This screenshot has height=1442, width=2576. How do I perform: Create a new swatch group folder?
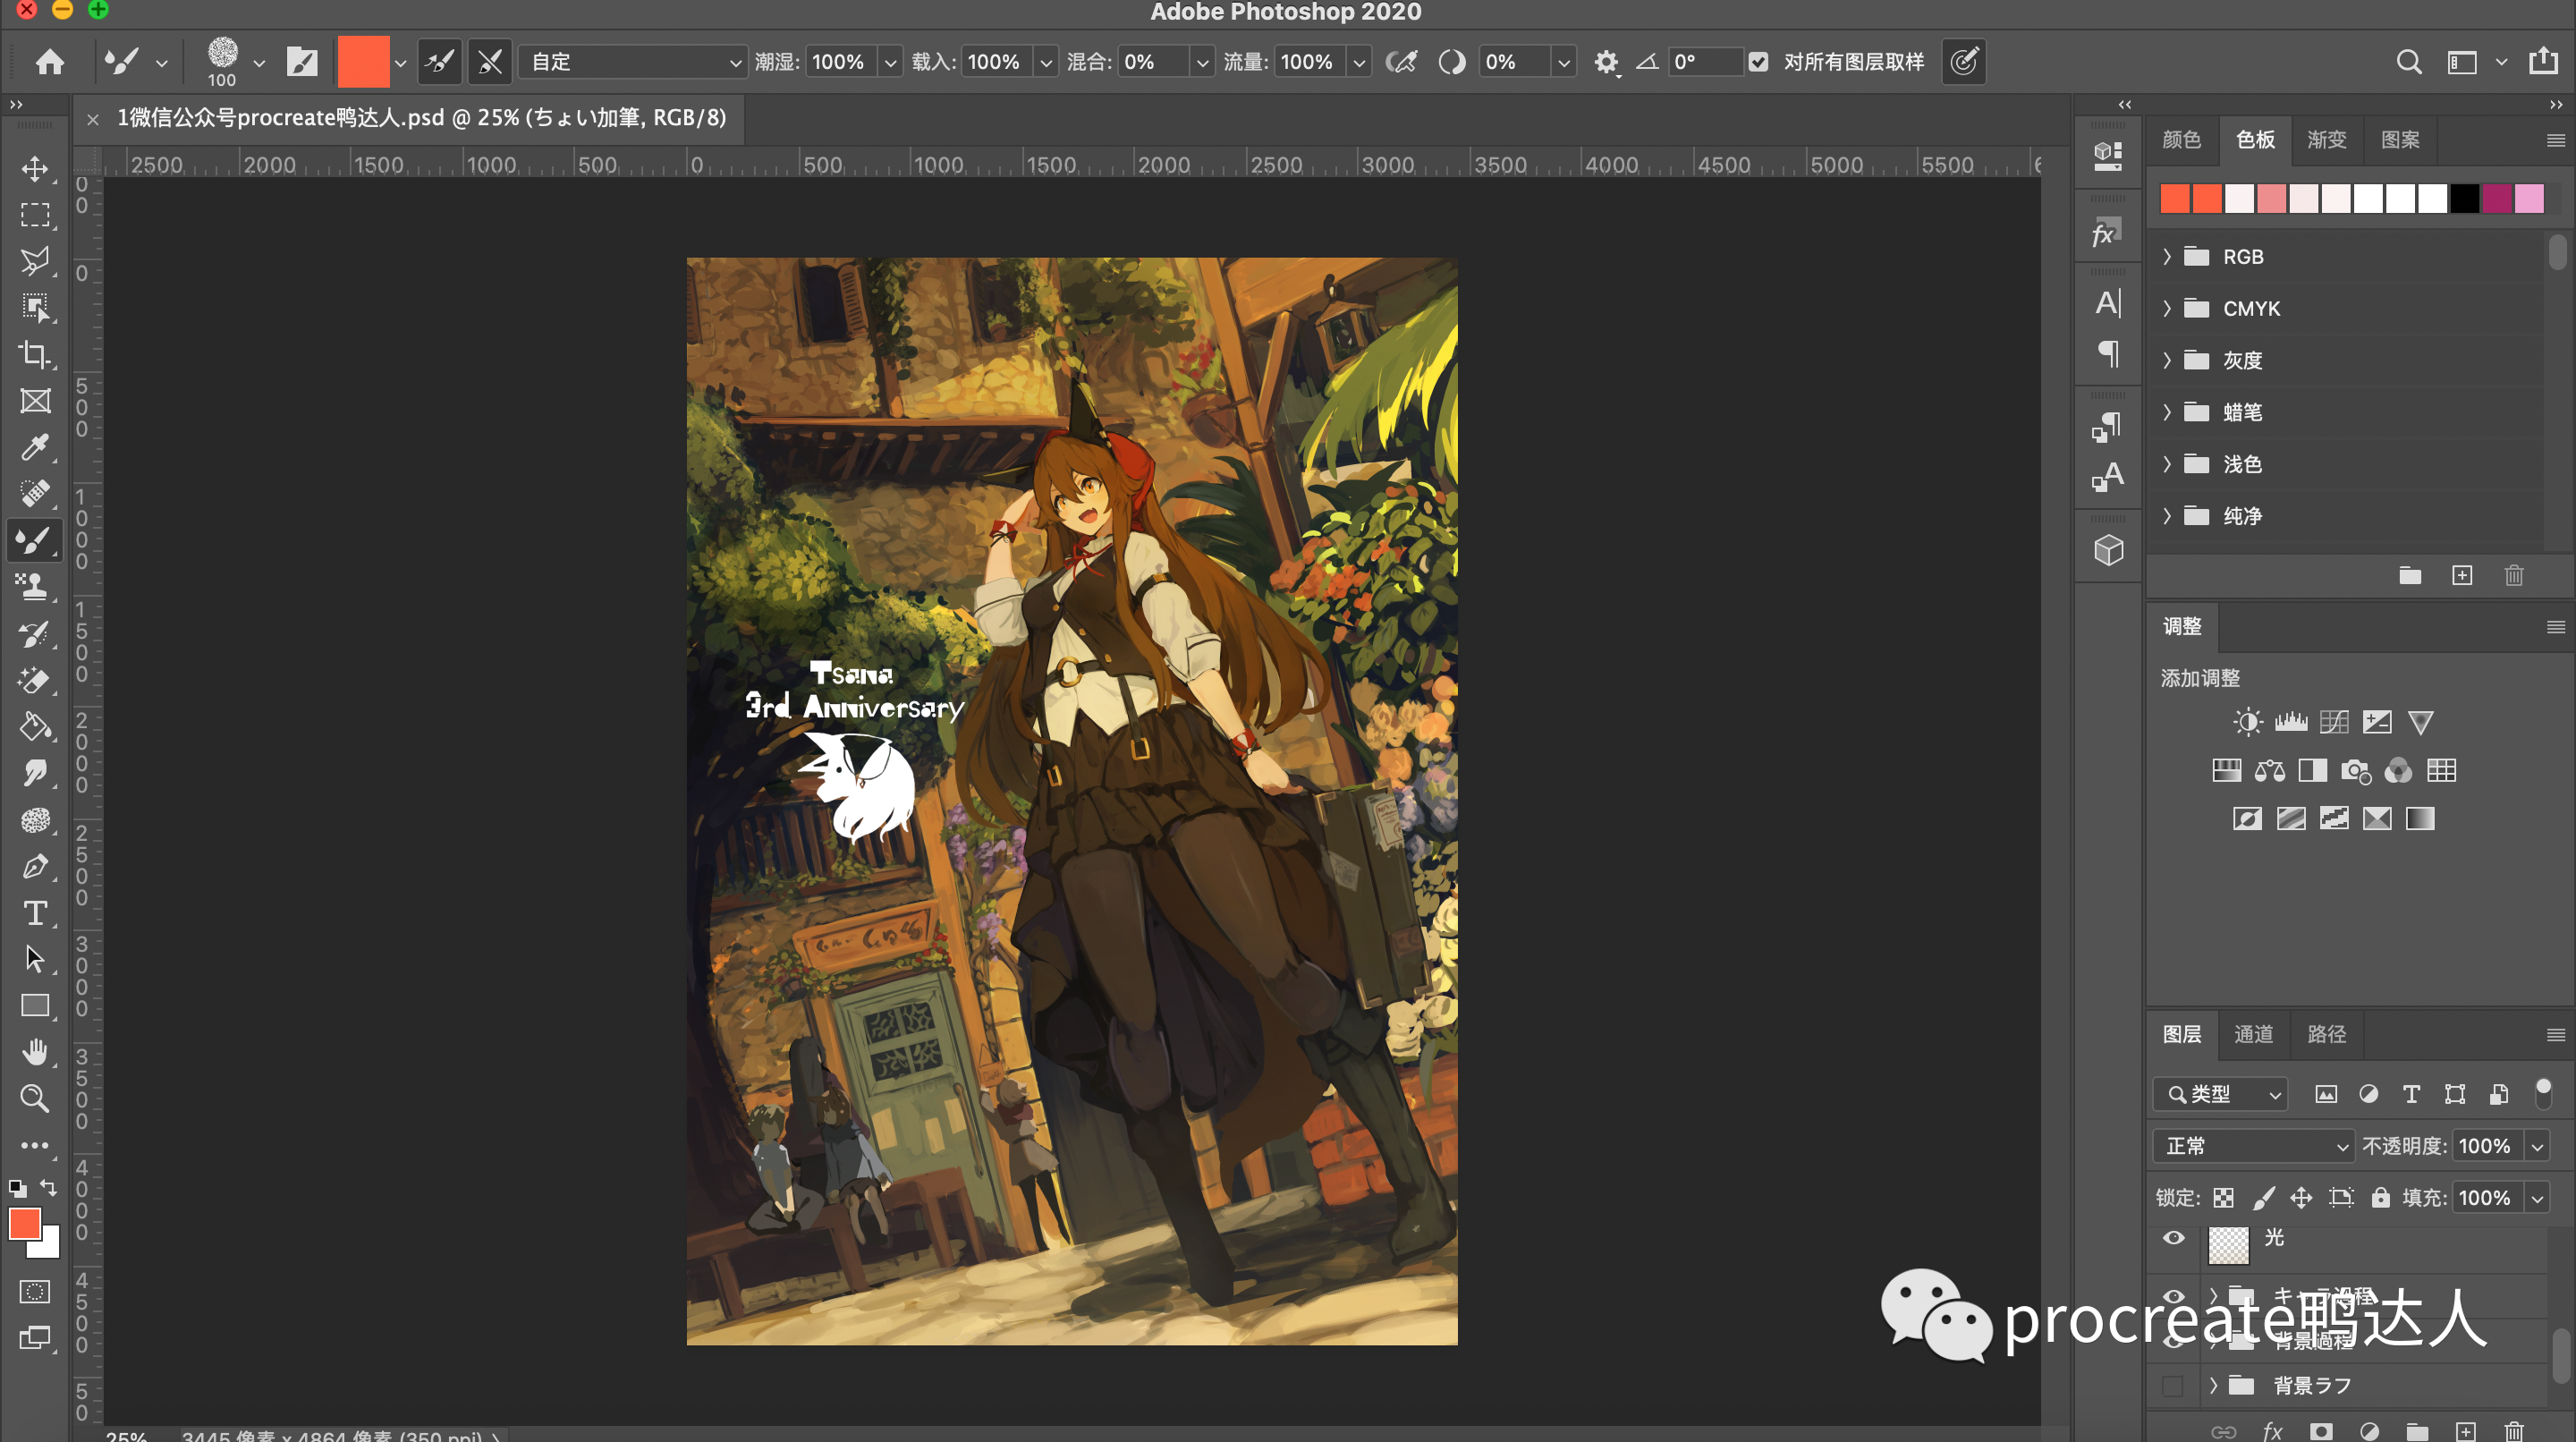(x=2410, y=575)
